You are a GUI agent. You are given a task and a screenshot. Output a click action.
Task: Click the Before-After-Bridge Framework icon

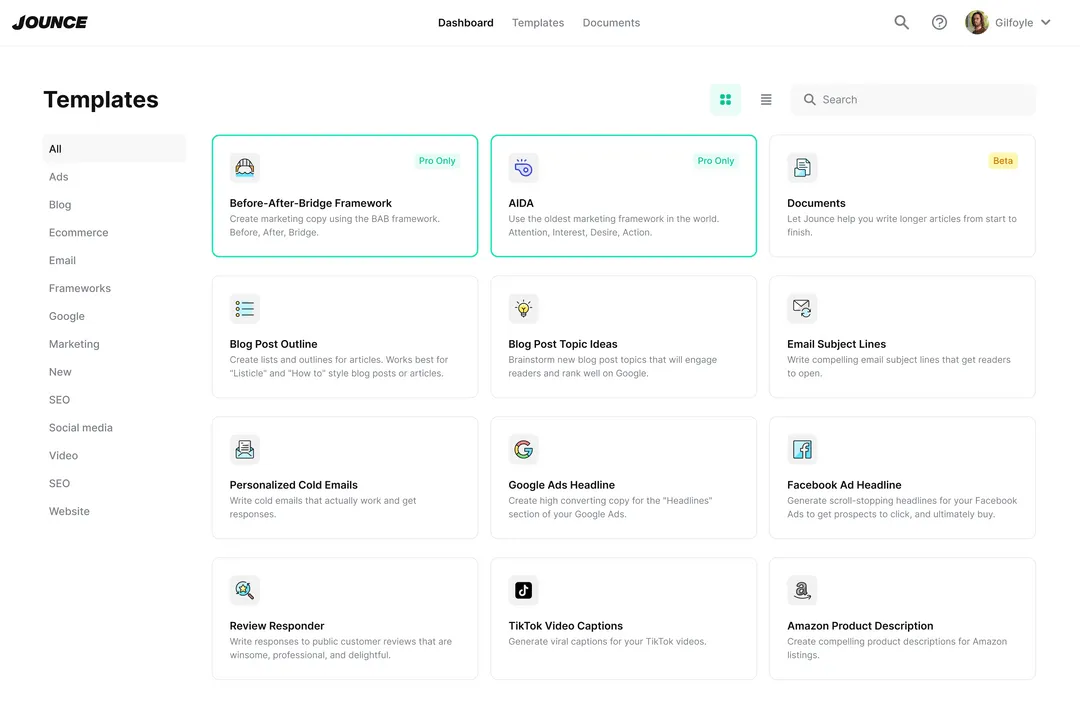245,167
